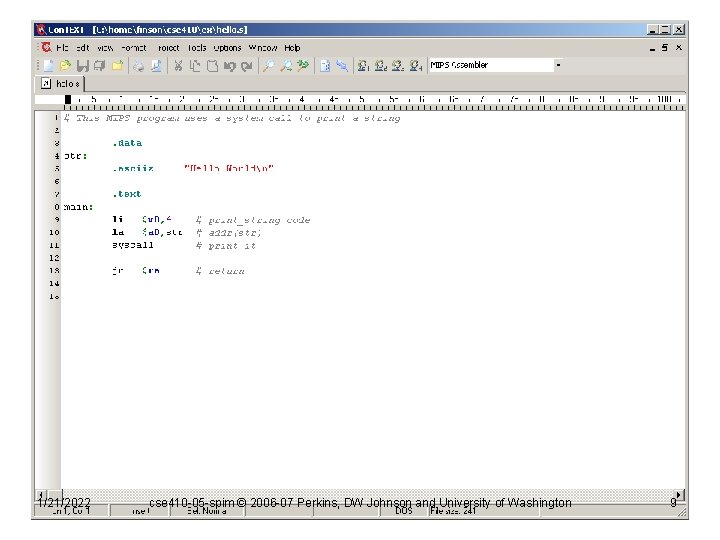Save the file with the floppy disk icon

click(83, 66)
